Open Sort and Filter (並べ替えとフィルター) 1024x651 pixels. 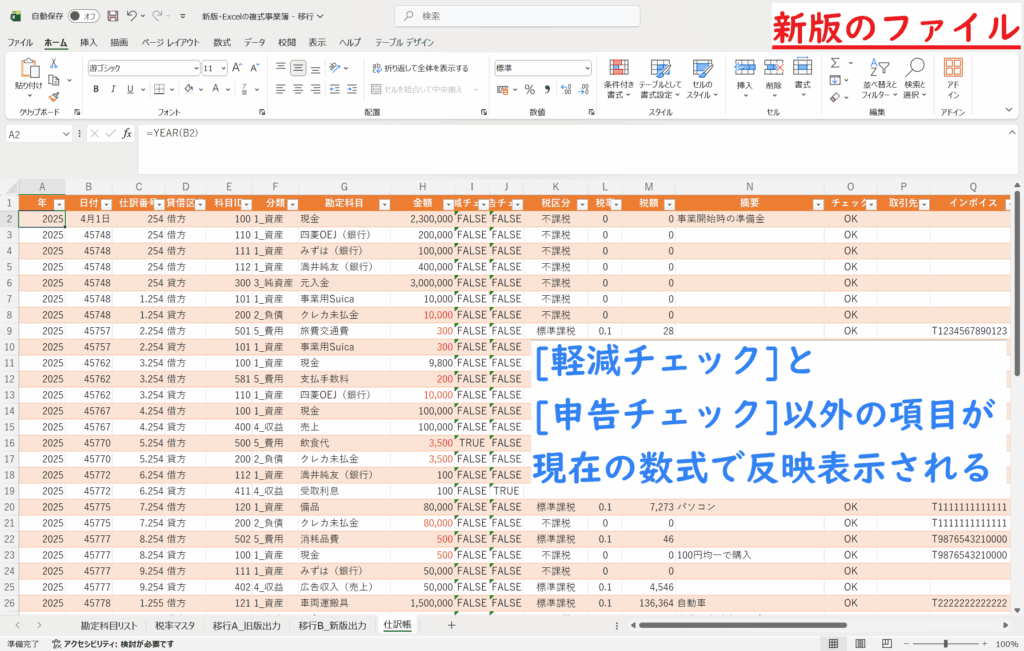[875, 78]
